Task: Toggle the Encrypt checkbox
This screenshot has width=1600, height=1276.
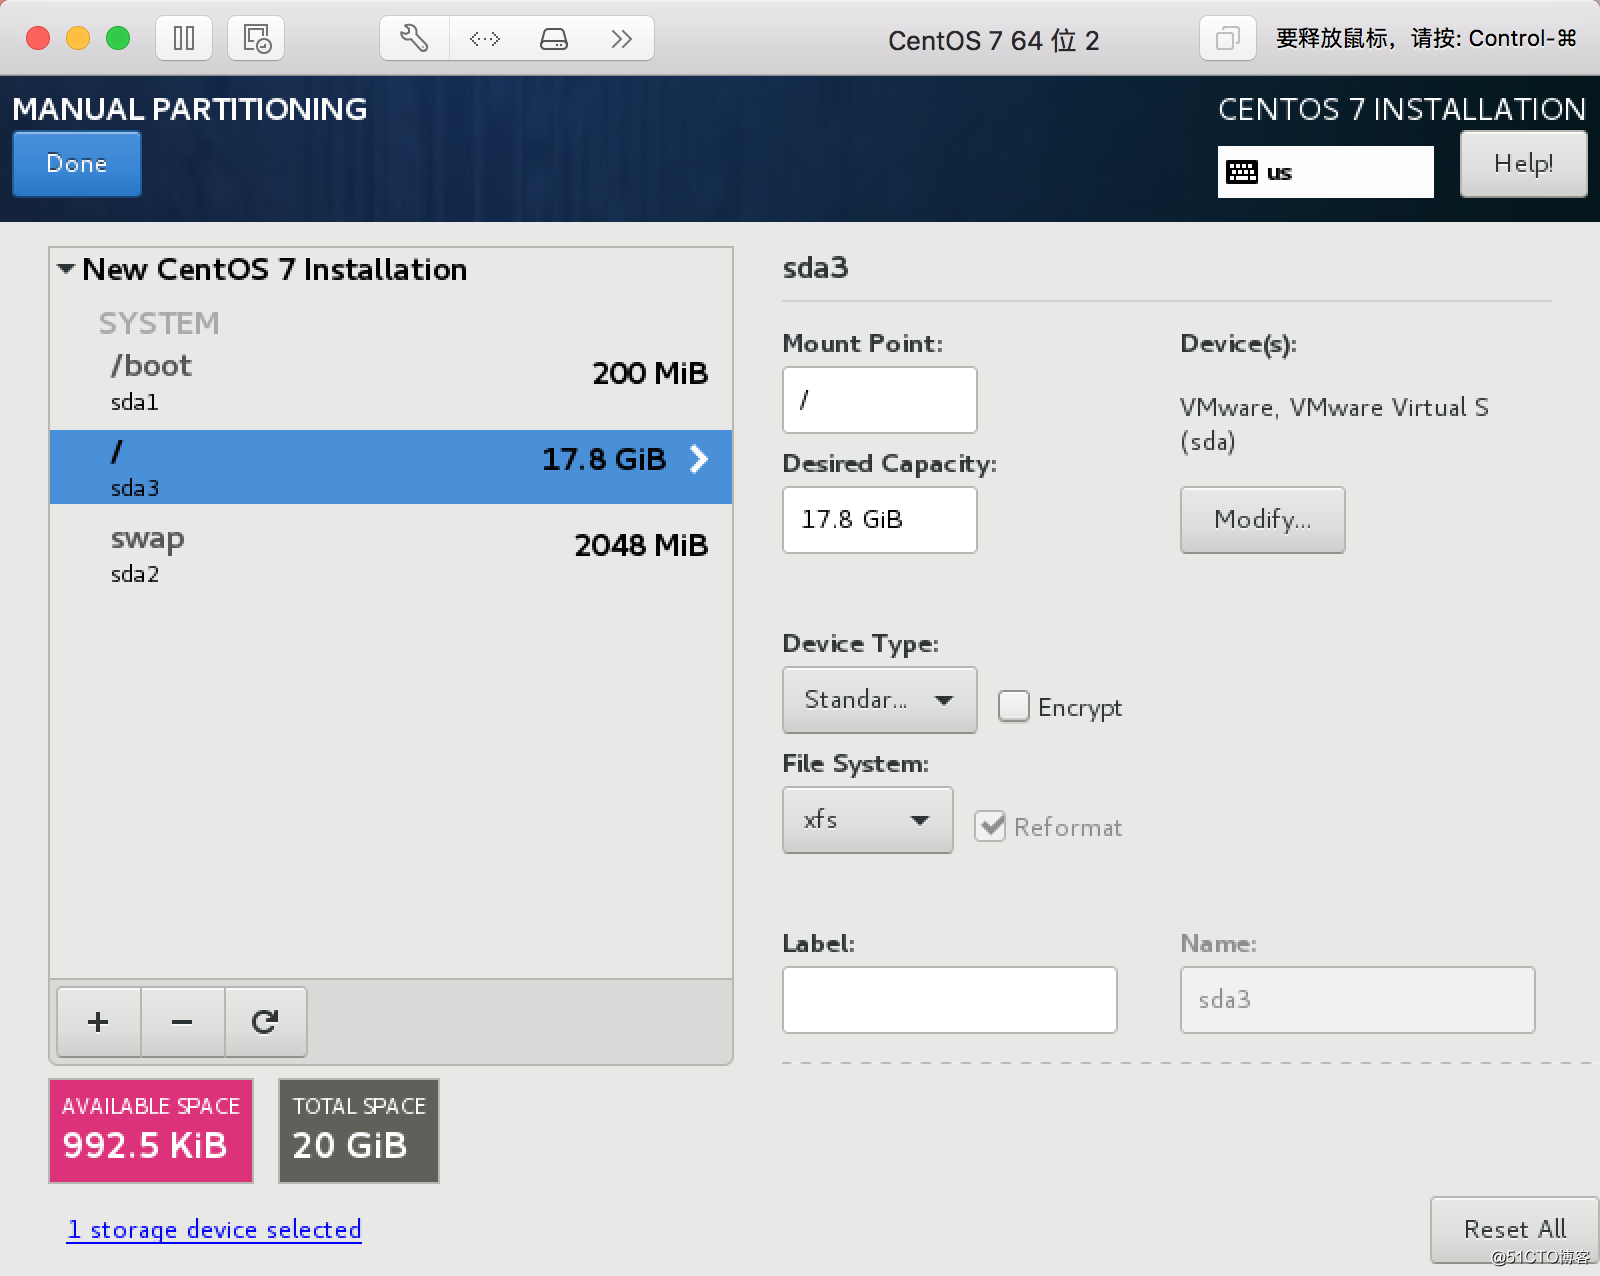Action: pyautogui.click(x=1013, y=707)
